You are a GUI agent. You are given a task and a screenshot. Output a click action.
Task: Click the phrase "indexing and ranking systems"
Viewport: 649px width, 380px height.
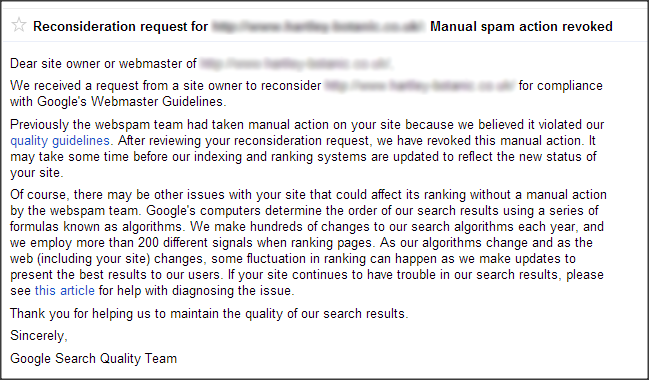pyautogui.click(x=280, y=157)
